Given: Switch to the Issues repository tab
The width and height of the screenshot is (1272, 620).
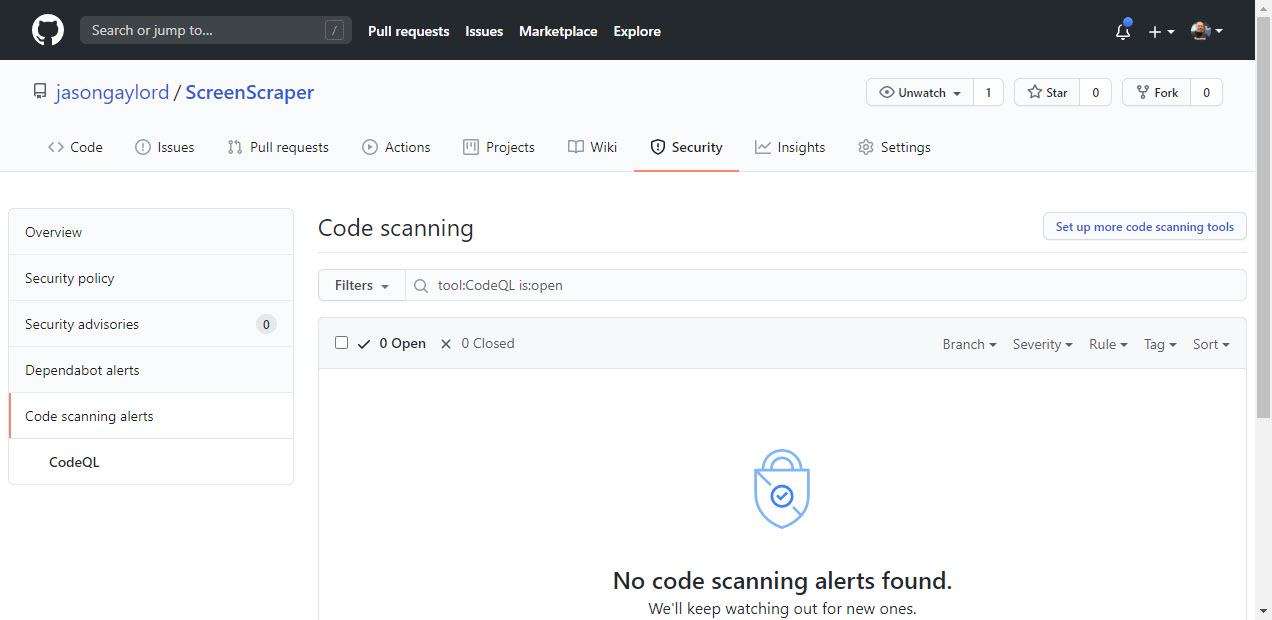Looking at the screenshot, I should click(x=165, y=147).
